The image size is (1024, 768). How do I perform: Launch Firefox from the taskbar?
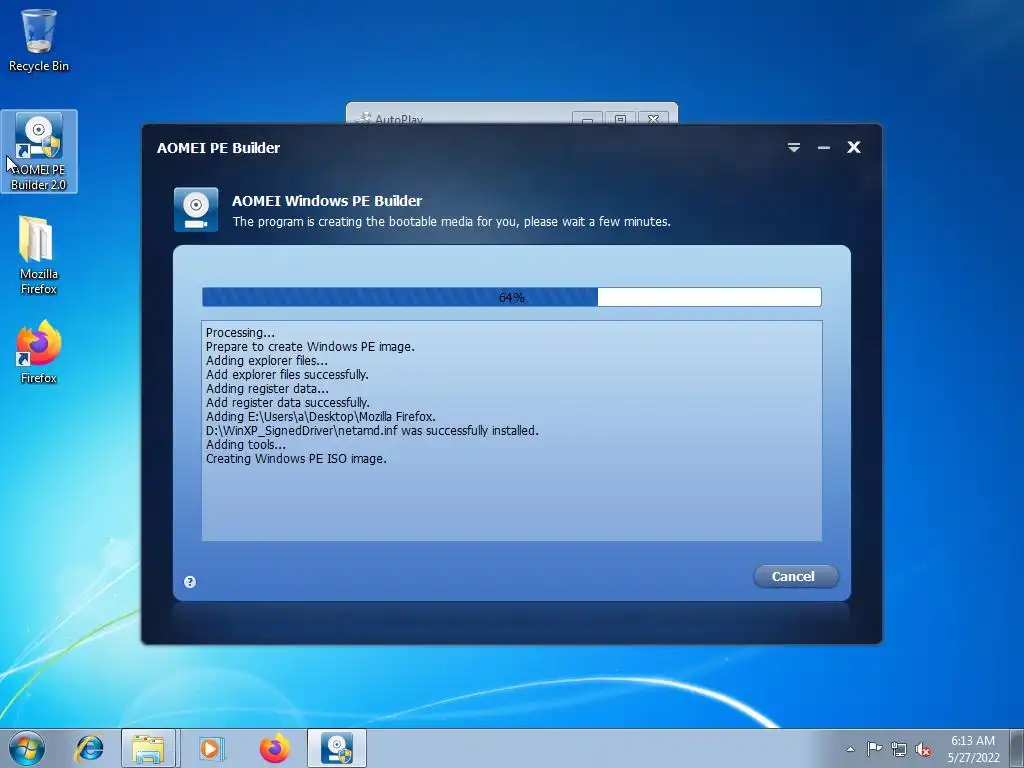(x=274, y=748)
